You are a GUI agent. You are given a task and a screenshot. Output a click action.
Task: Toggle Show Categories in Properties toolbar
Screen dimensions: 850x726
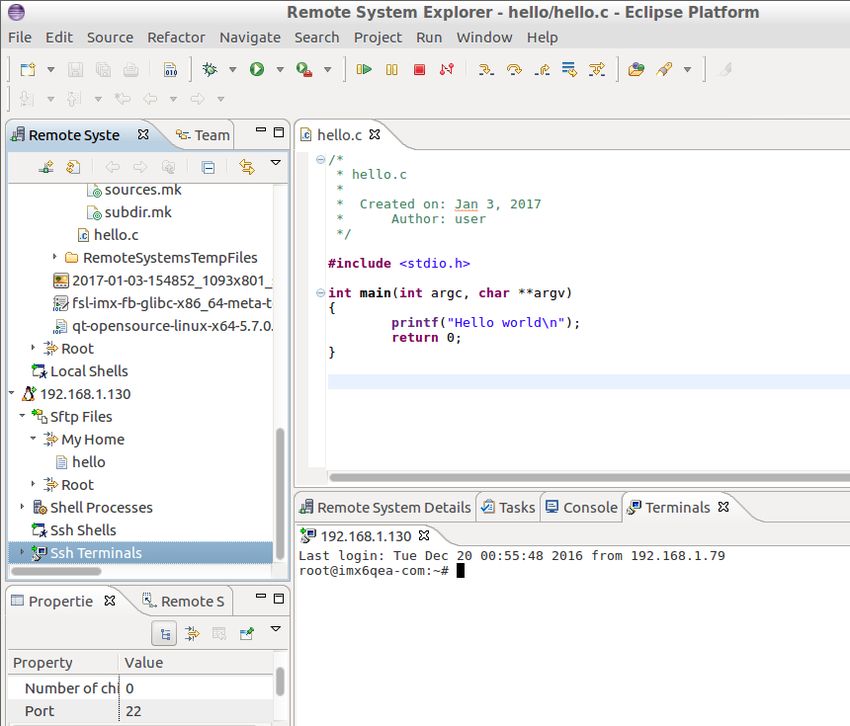click(164, 634)
